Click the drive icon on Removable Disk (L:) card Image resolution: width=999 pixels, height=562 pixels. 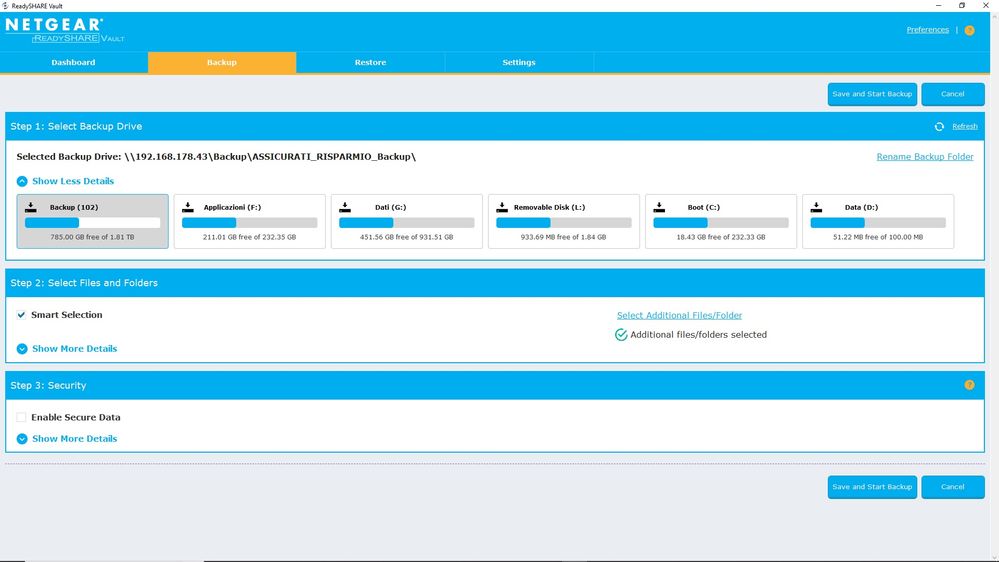502,207
